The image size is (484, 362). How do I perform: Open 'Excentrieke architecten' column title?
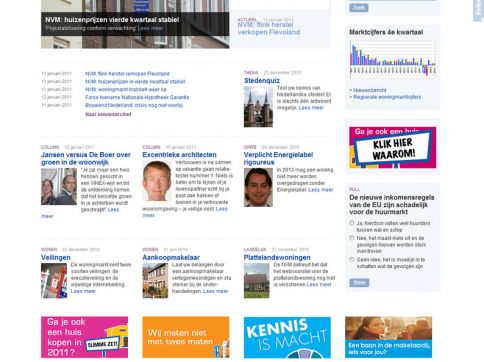pos(179,155)
